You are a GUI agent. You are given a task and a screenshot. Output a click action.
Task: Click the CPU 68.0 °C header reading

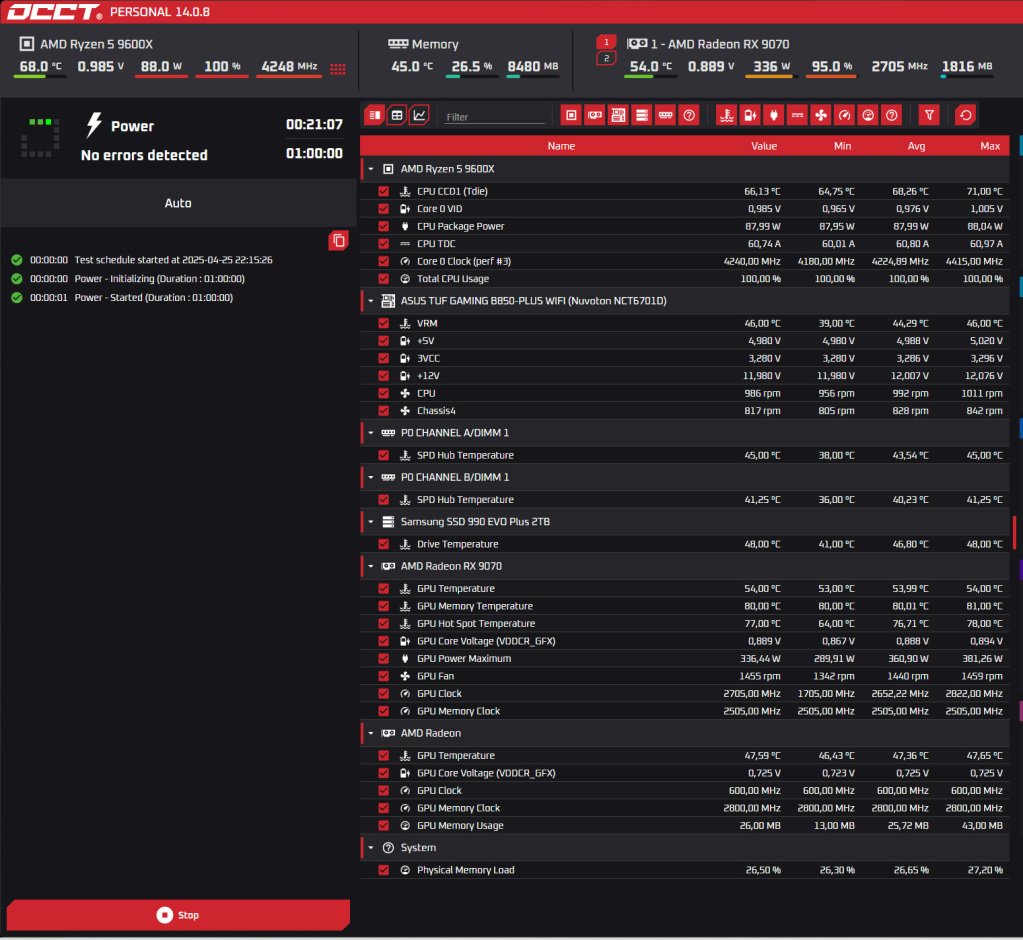pyautogui.click(x=40, y=67)
